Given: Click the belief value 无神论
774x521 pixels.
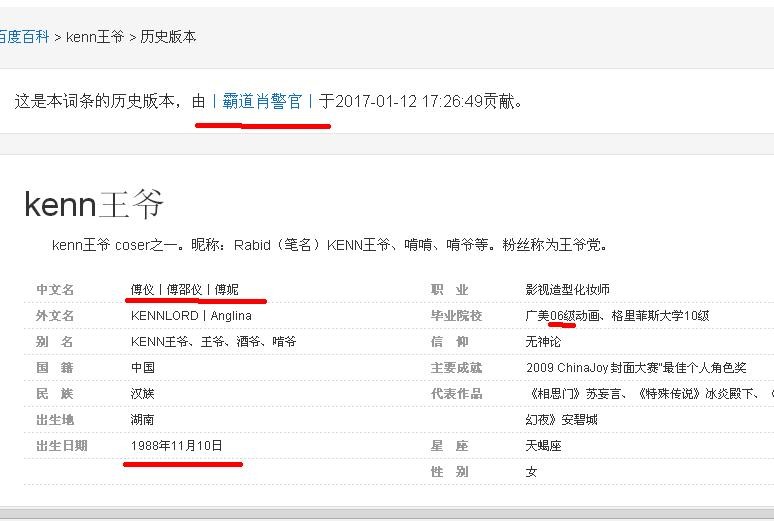Looking at the screenshot, I should [545, 342].
